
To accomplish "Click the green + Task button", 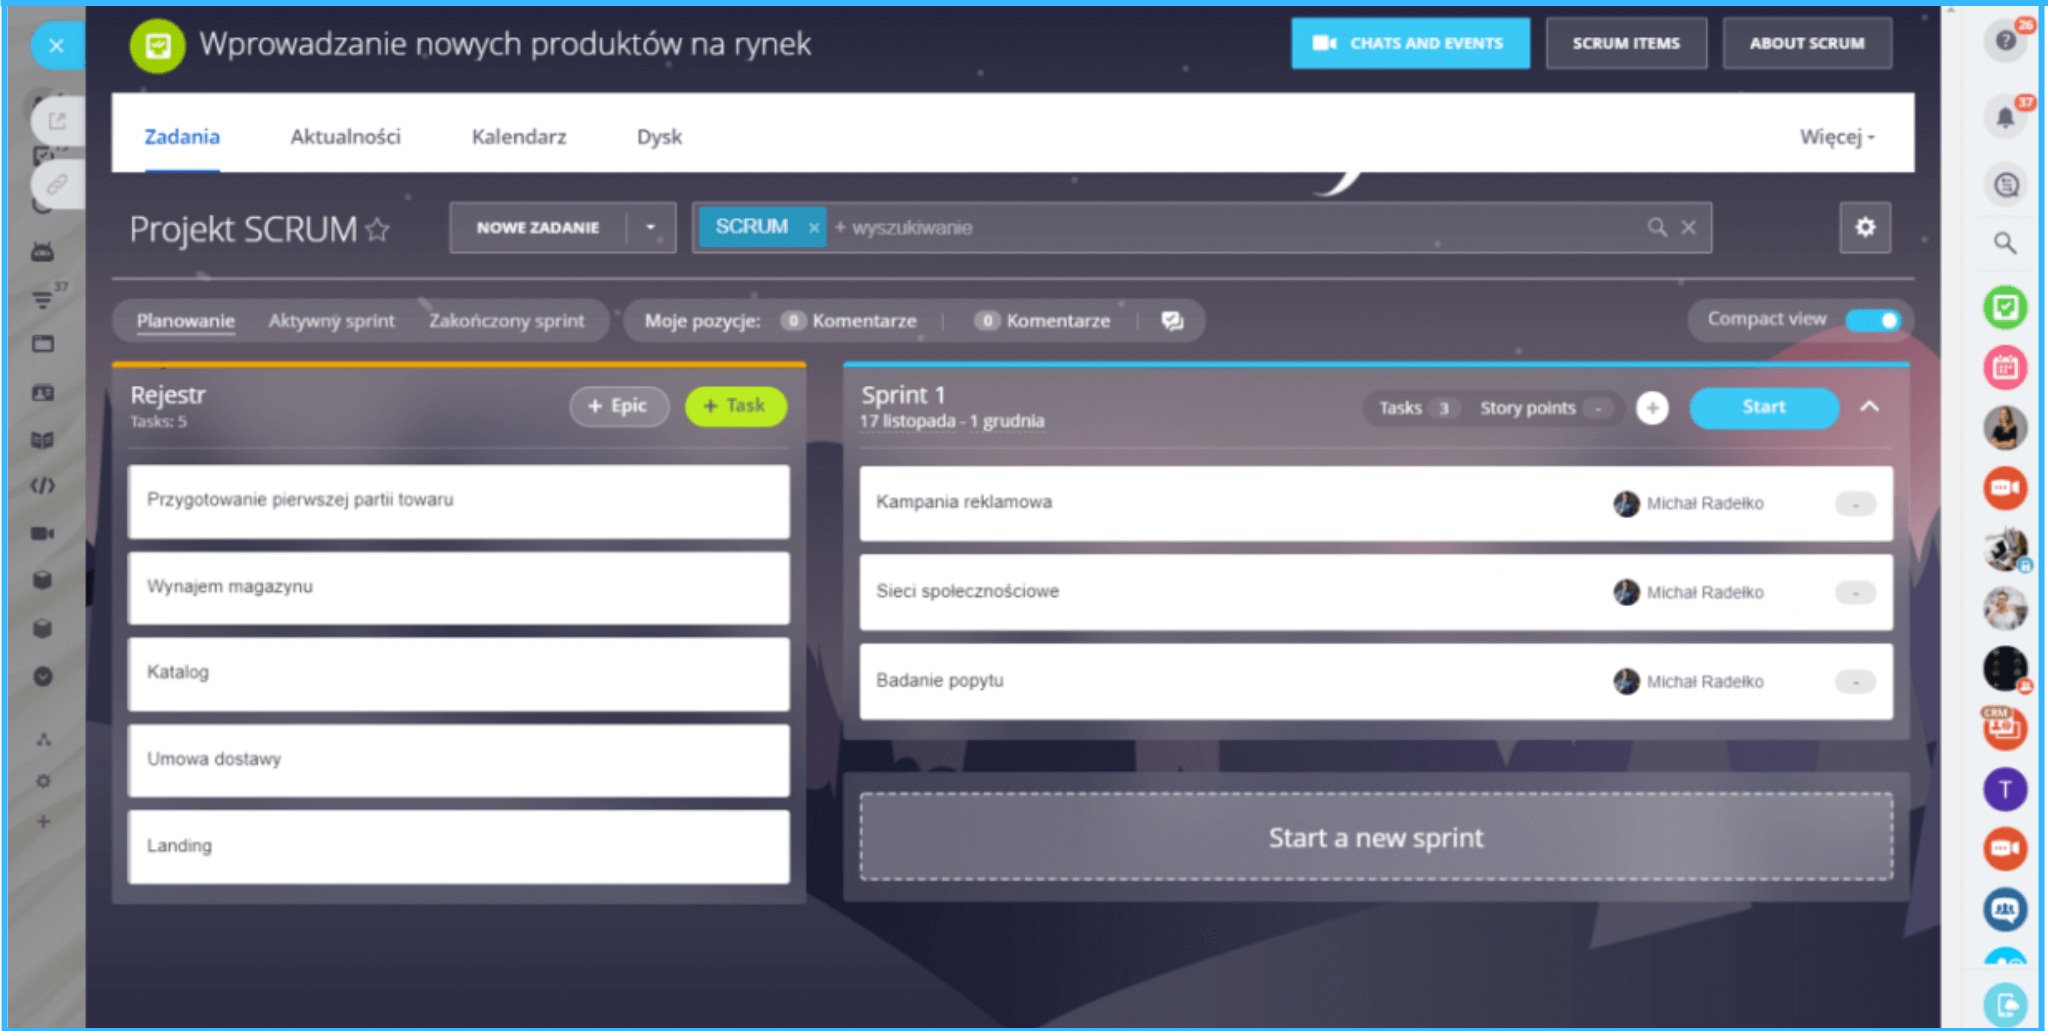I will [735, 406].
